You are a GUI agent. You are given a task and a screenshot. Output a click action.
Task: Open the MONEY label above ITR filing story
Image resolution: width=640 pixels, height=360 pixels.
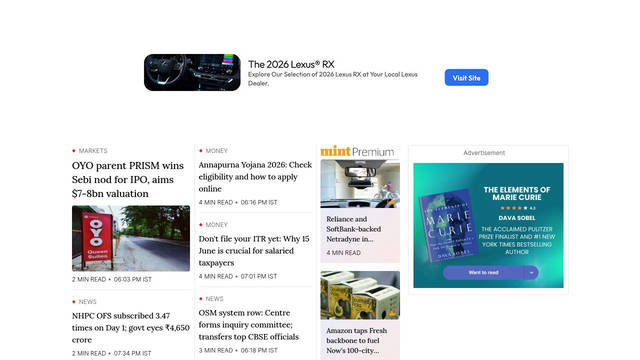coord(216,224)
